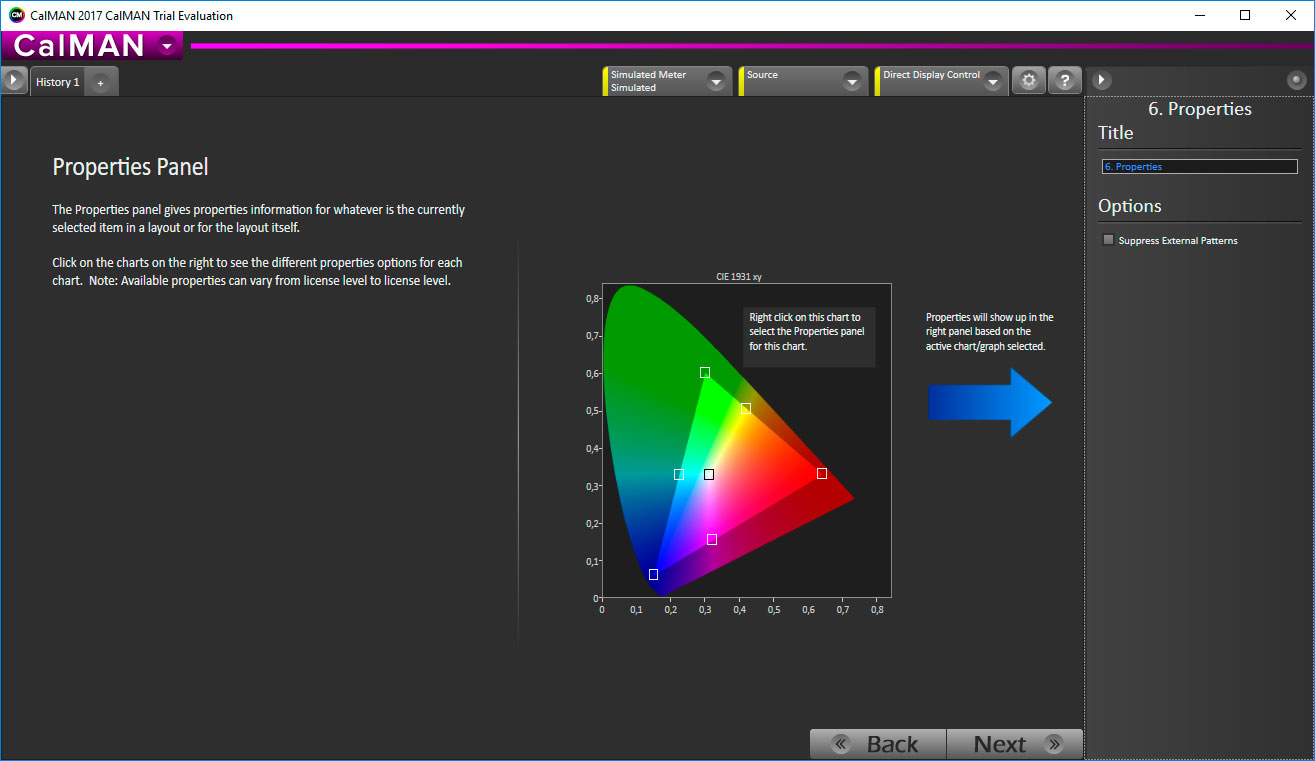Click the Properties Panel heading
This screenshot has width=1315, height=761.
(130, 167)
